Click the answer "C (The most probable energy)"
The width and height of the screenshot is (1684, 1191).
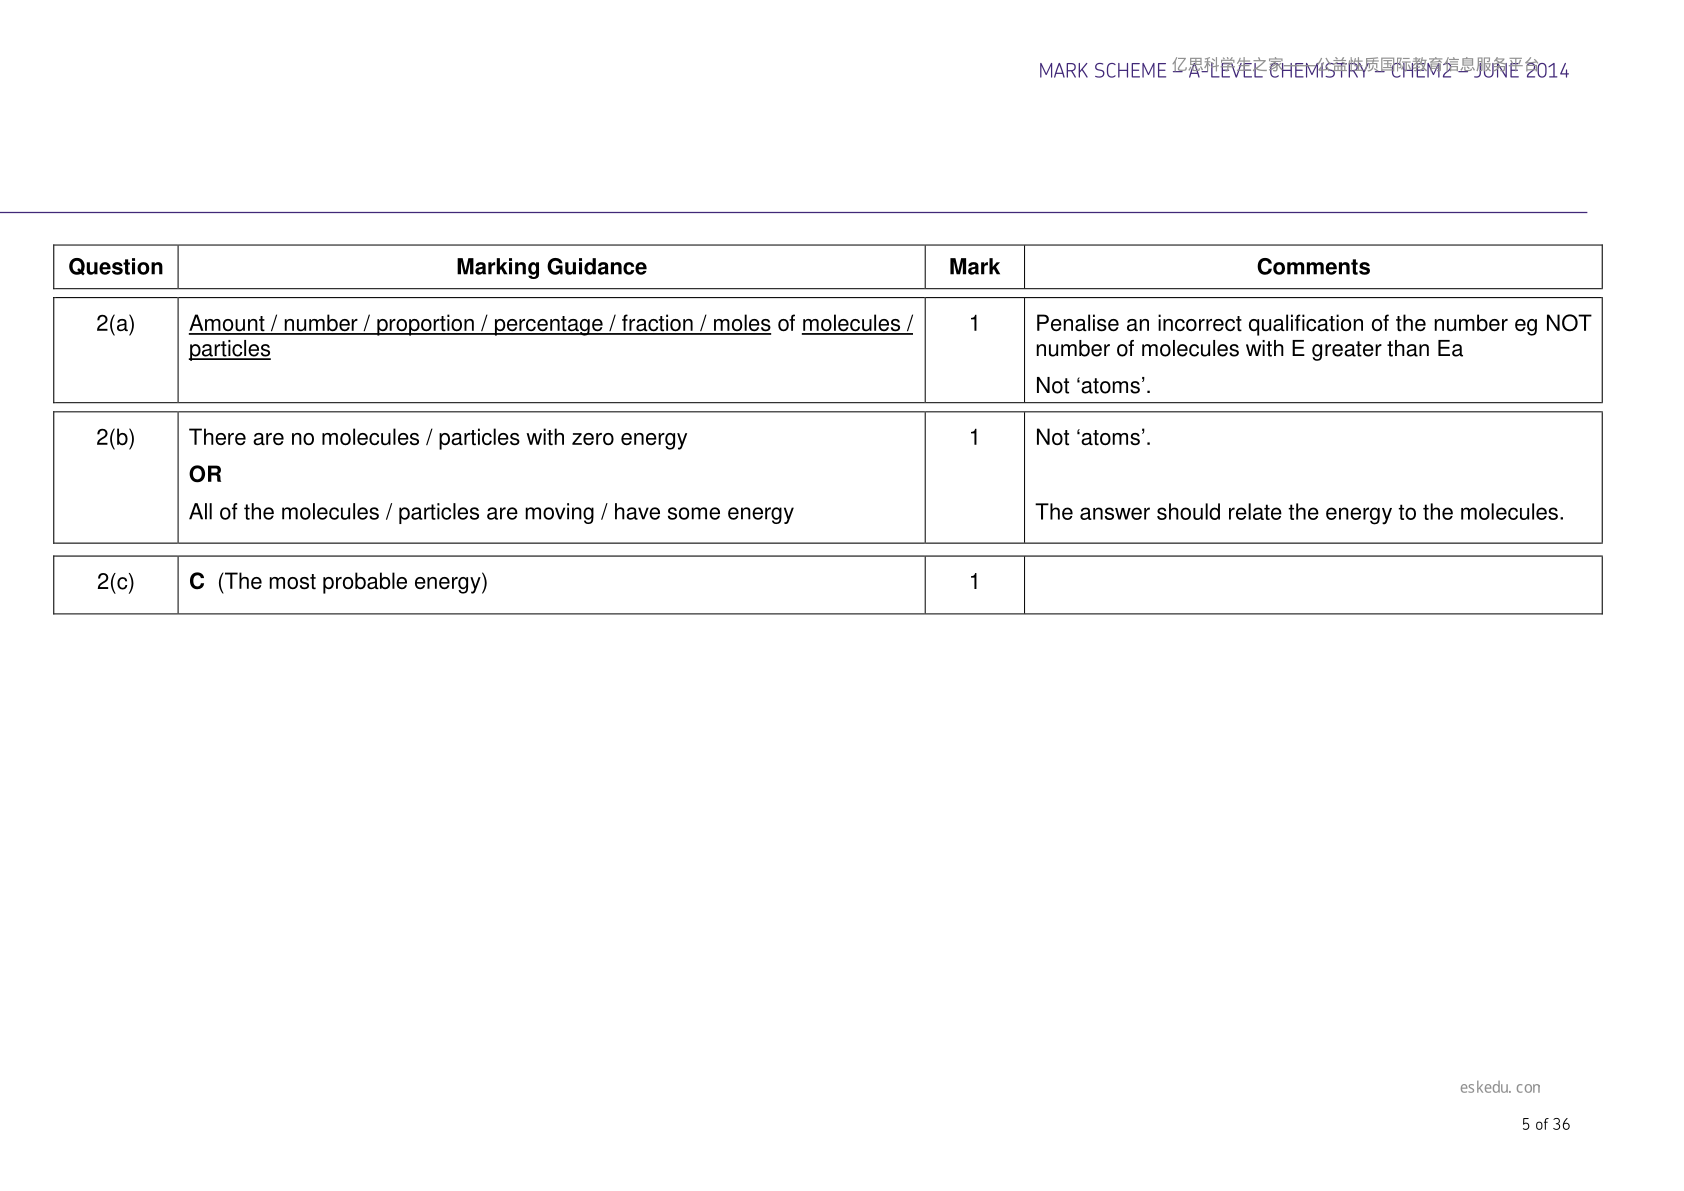pyautogui.click(x=338, y=582)
